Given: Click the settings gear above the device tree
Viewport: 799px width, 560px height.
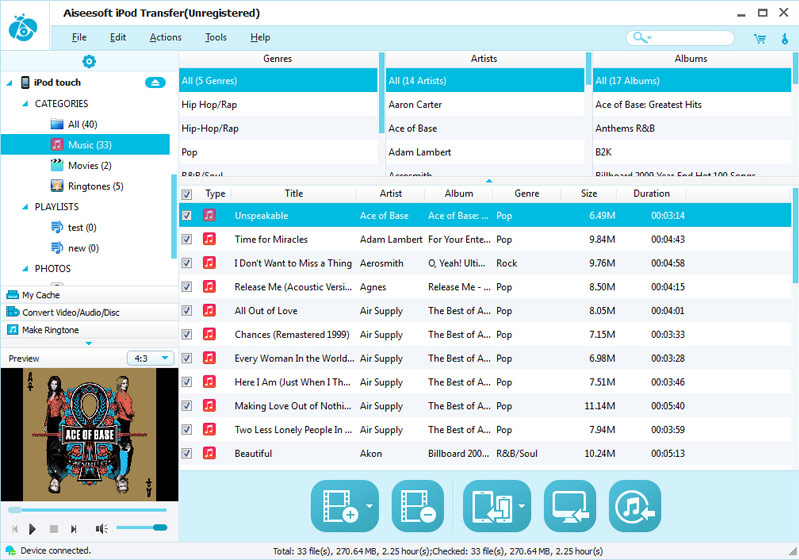Looking at the screenshot, I should 89,62.
